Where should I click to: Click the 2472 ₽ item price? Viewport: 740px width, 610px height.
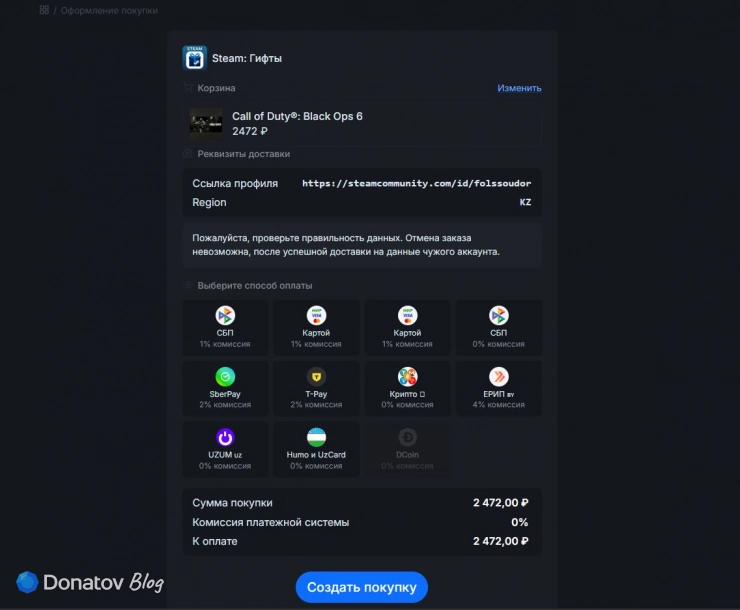click(250, 131)
